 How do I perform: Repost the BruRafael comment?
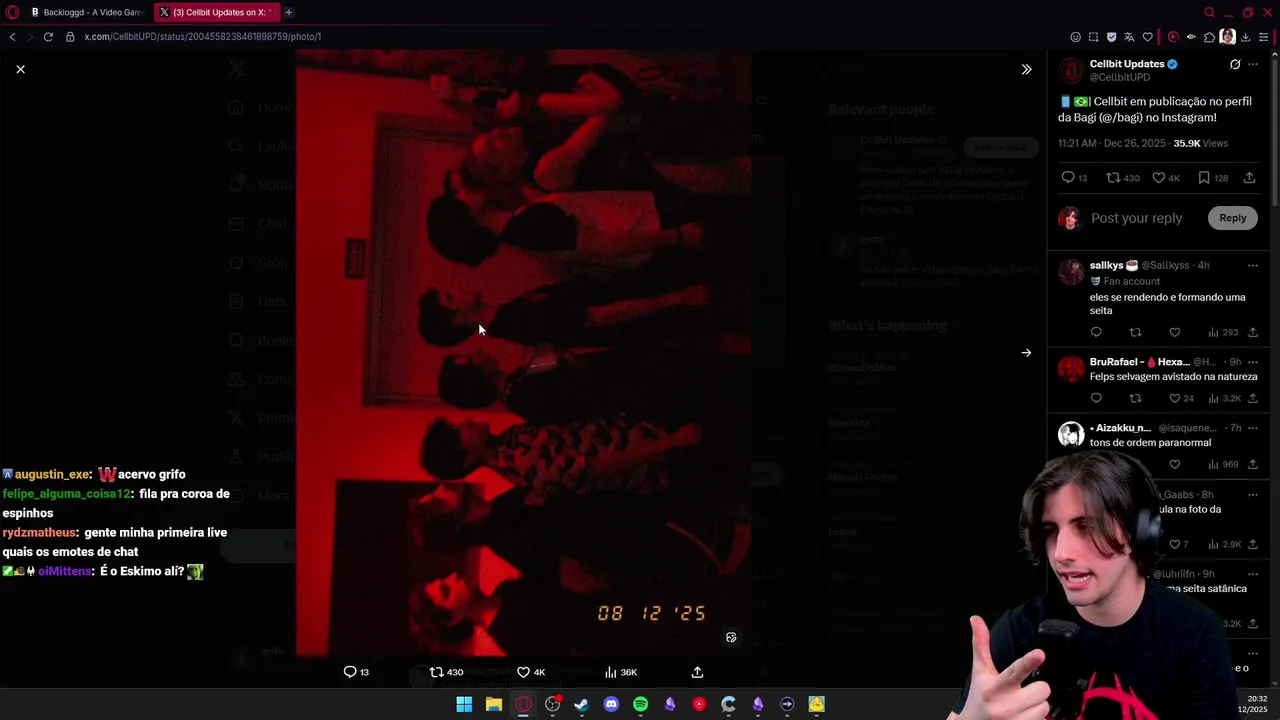coord(1135,398)
